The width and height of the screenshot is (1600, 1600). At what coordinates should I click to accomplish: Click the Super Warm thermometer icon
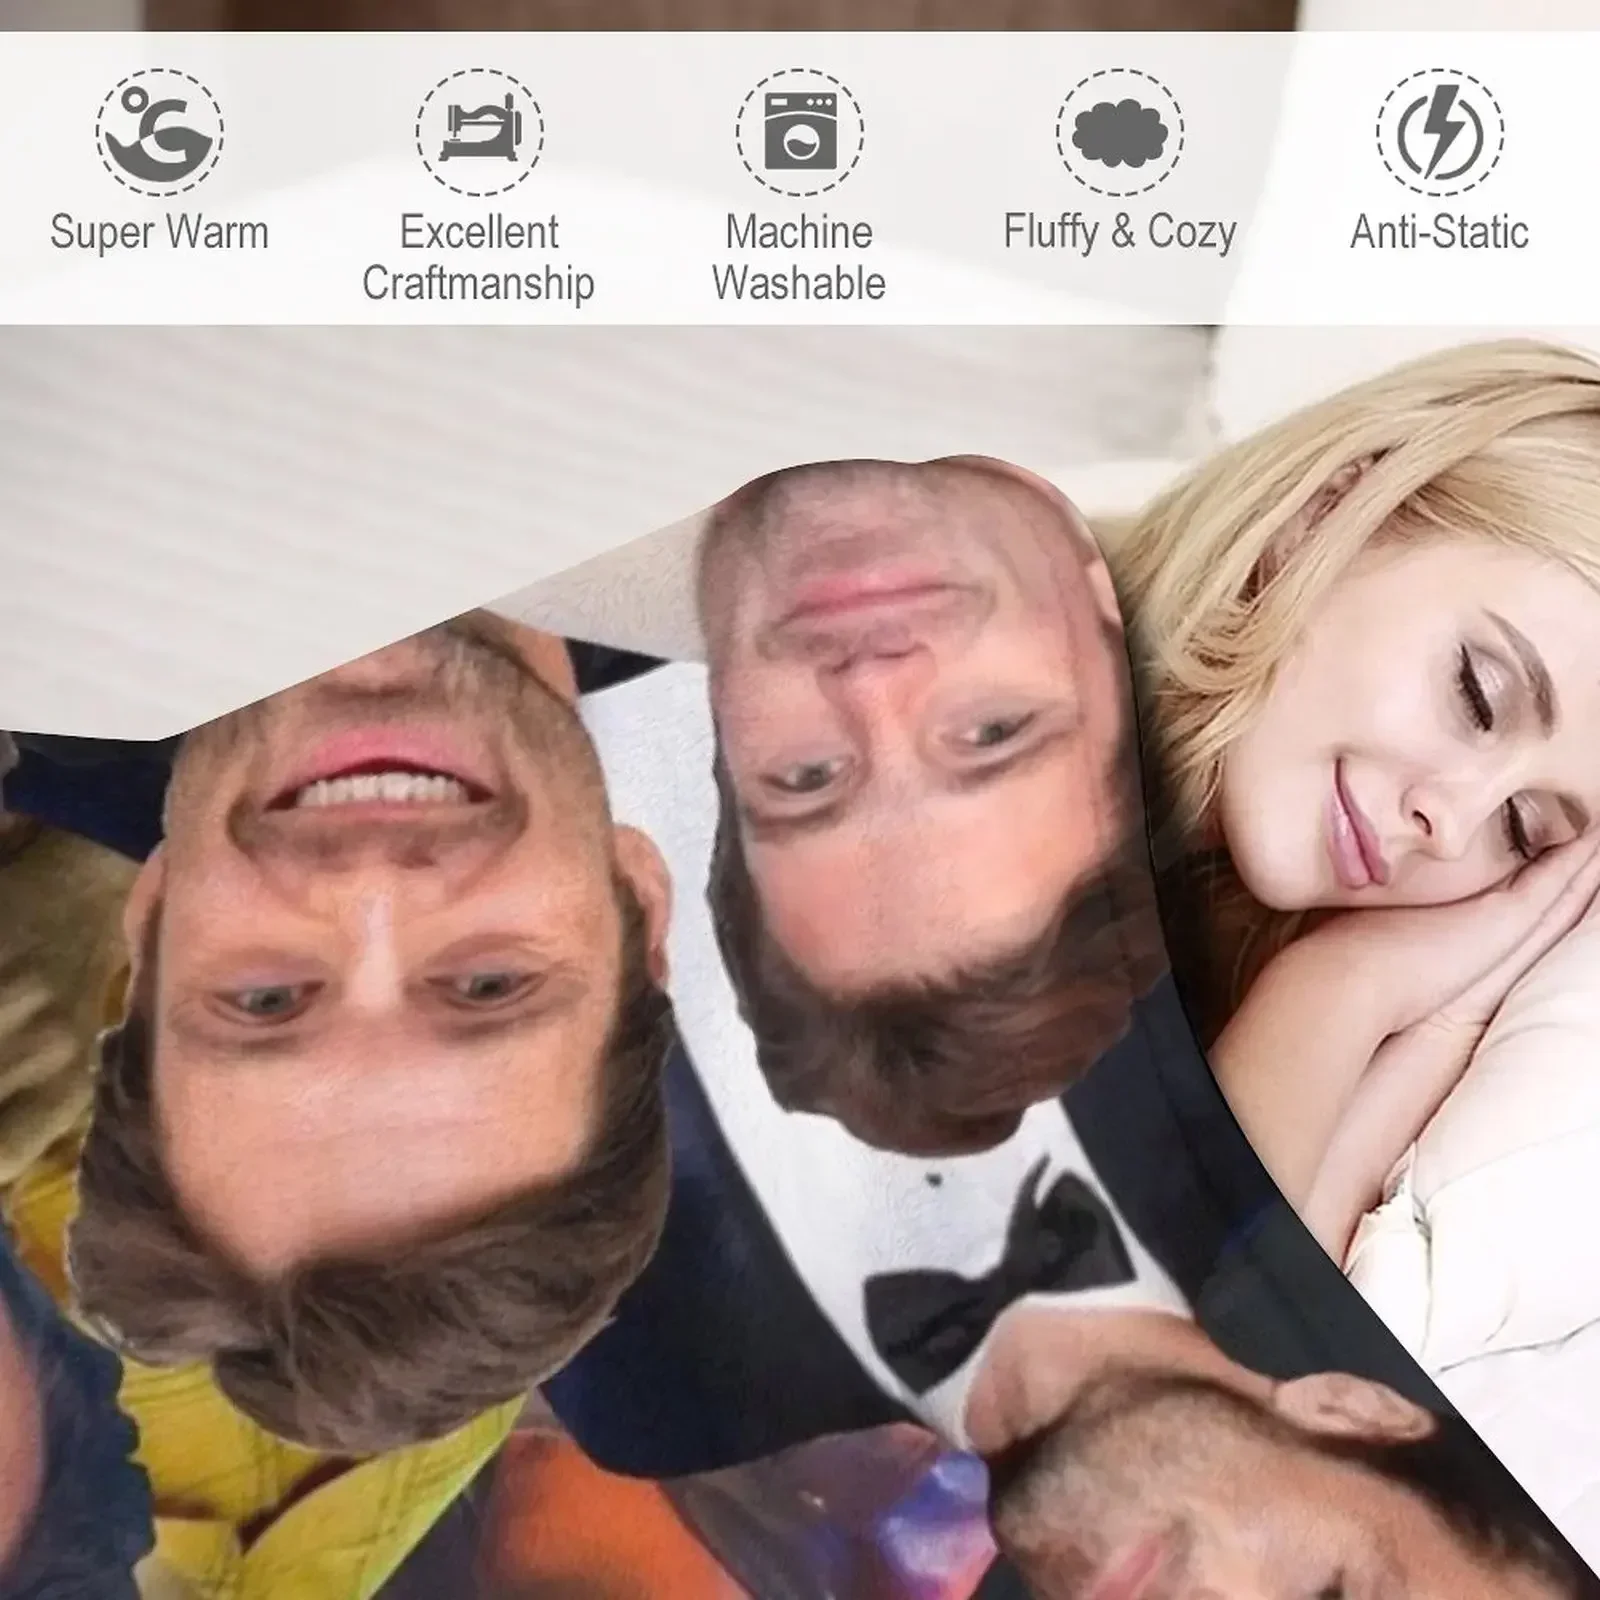tap(160, 131)
